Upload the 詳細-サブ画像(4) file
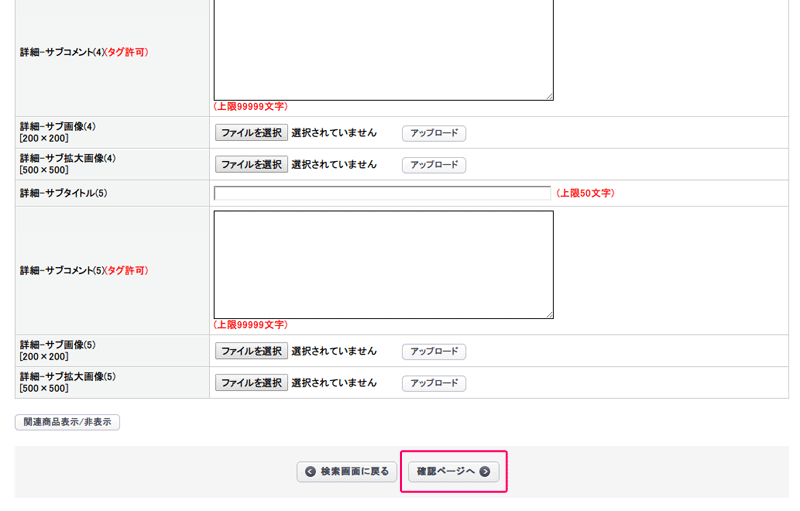 click(x=434, y=133)
